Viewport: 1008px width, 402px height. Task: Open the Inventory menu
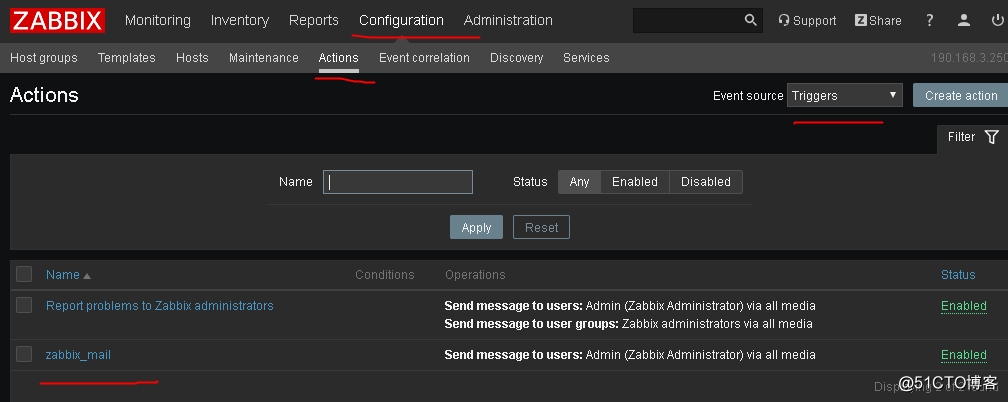tap(240, 21)
